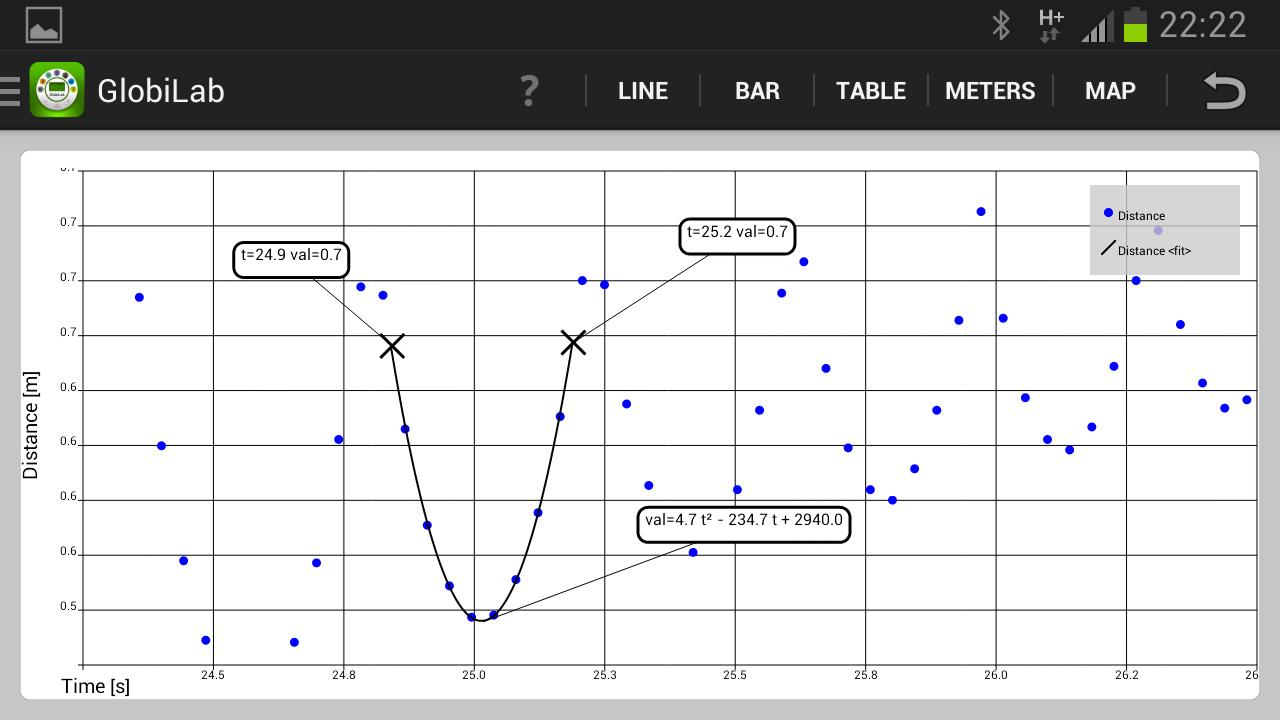The image size is (1280, 720).
Task: Open the MAP view
Action: point(1110,91)
